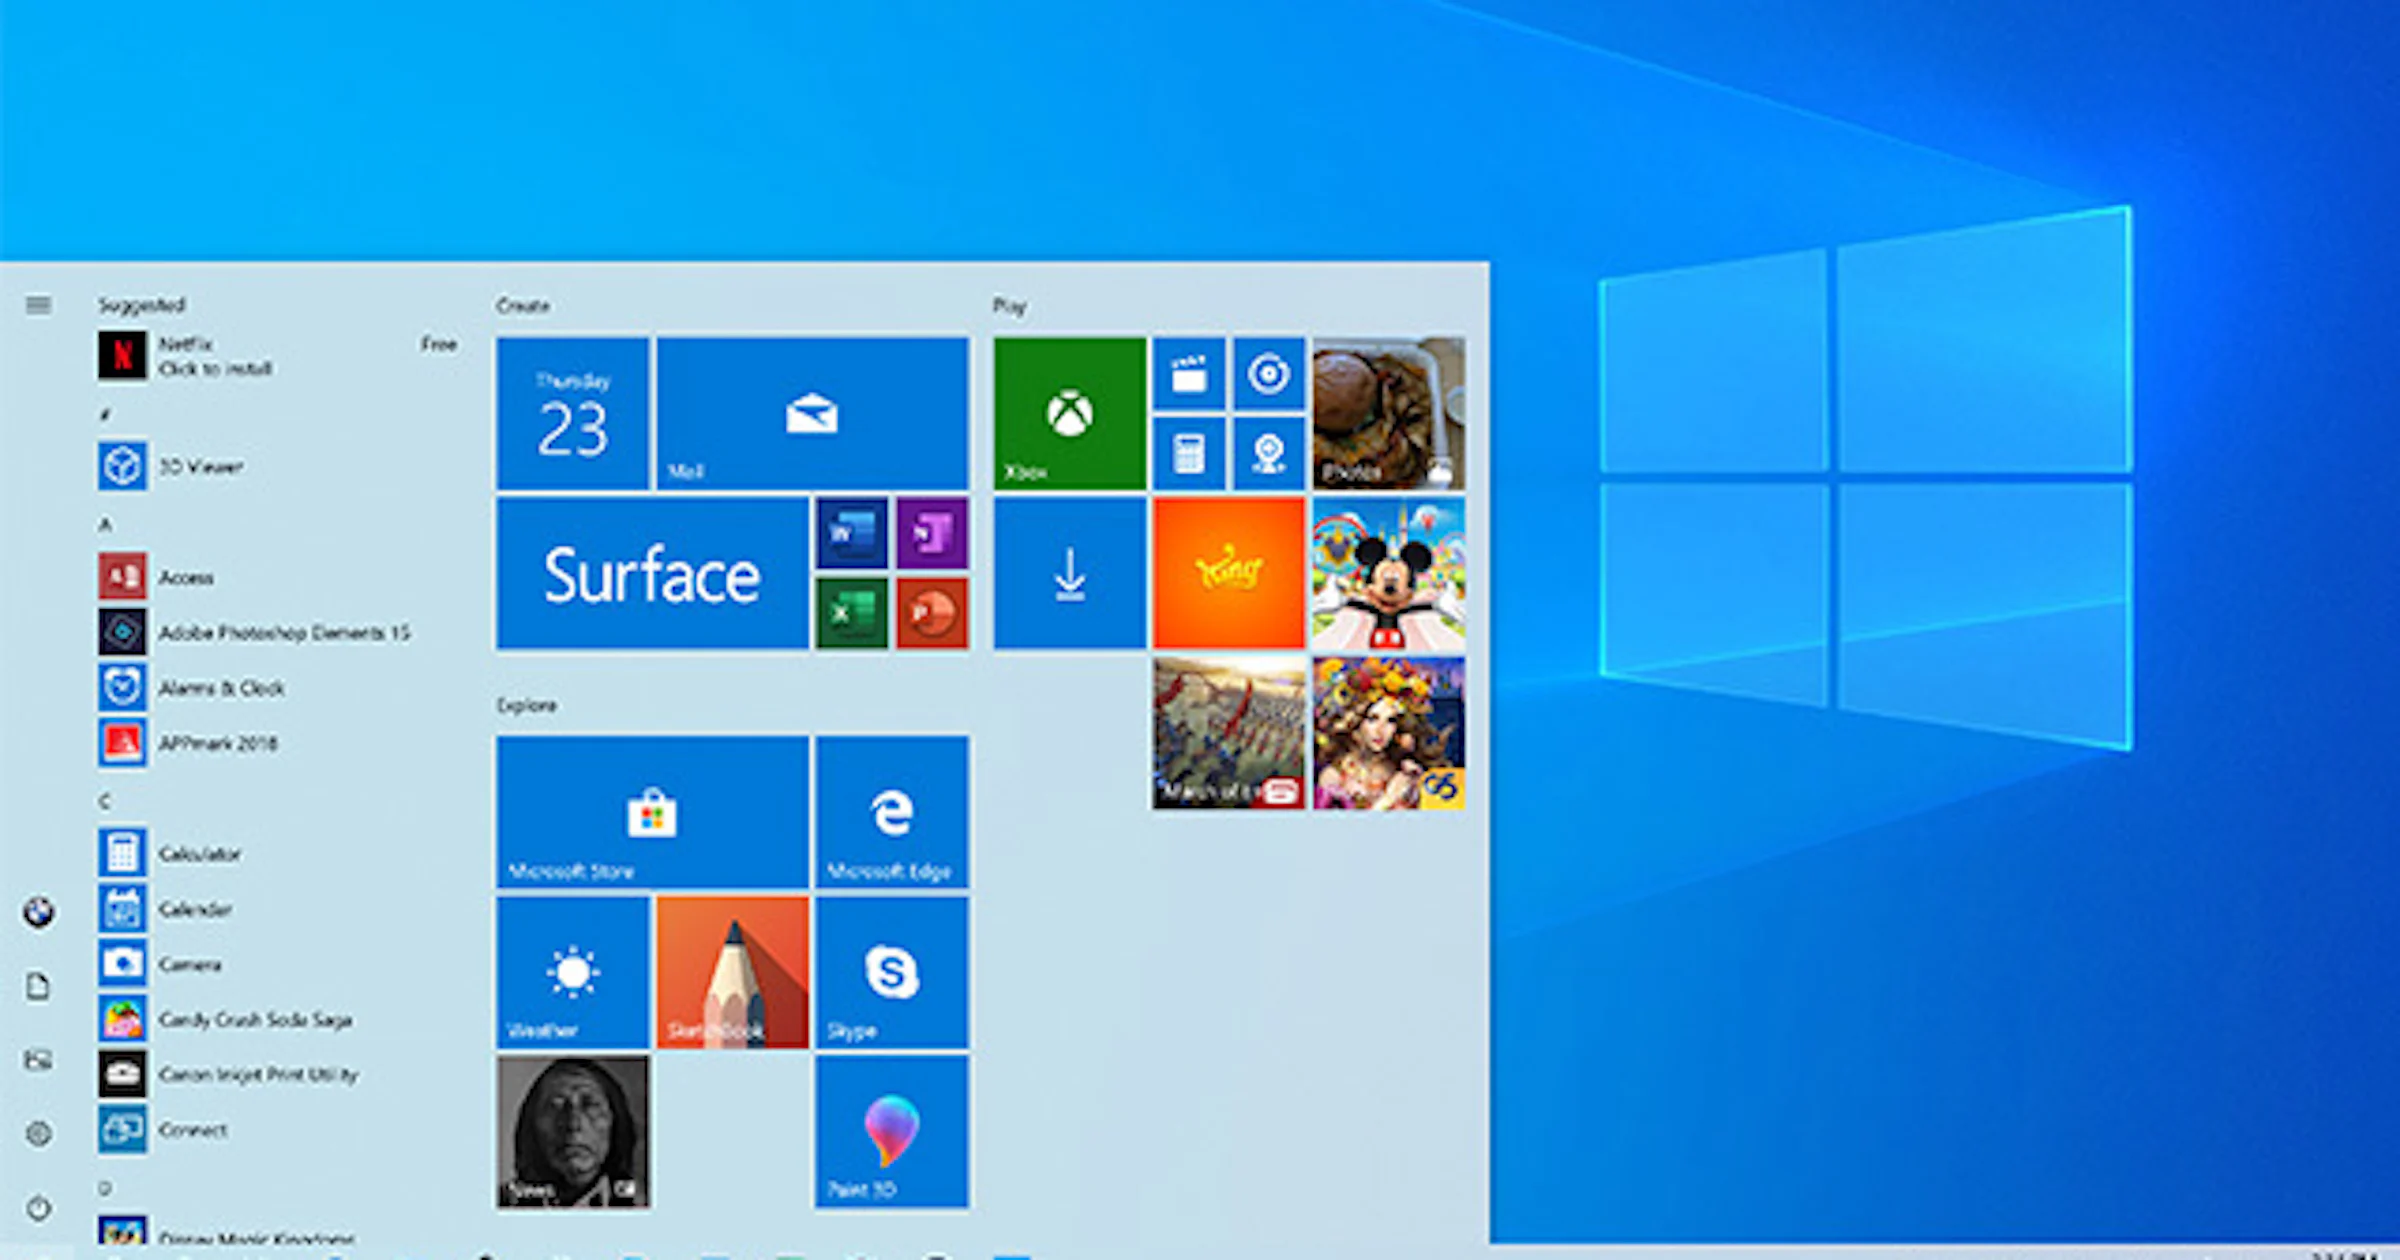Click the Power icon in Start
The height and width of the screenshot is (1260, 2400).
pos(38,1207)
